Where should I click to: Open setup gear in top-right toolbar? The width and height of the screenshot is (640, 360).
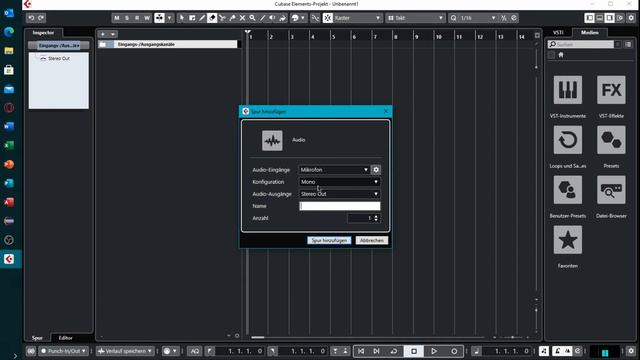pyautogui.click(x=631, y=18)
